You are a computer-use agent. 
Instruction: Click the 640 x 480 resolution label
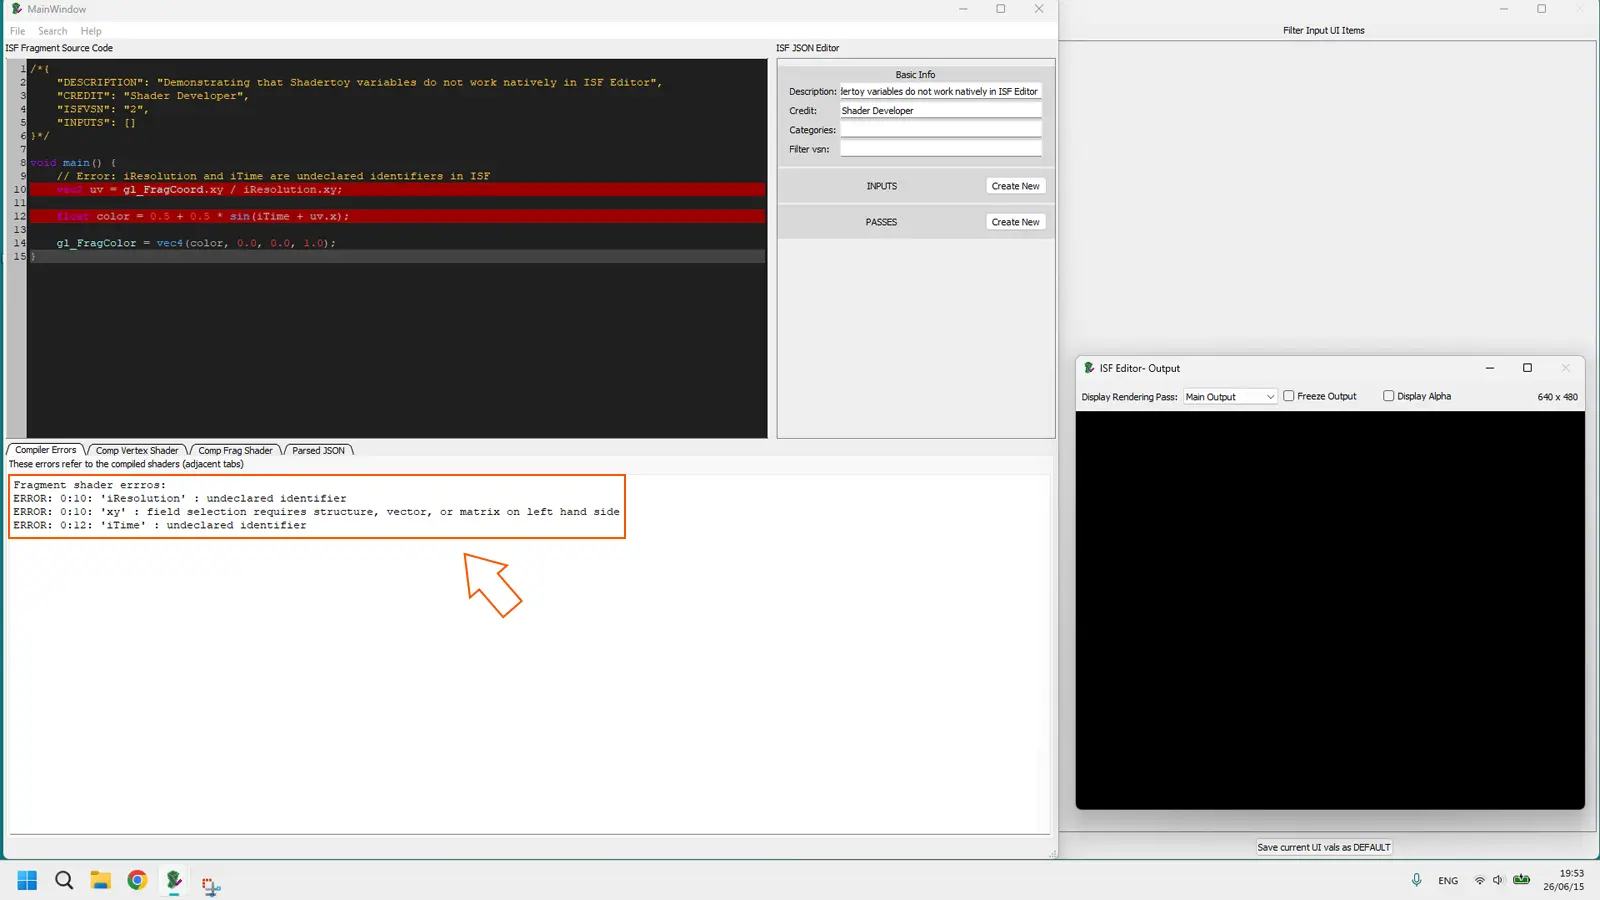pos(1557,397)
